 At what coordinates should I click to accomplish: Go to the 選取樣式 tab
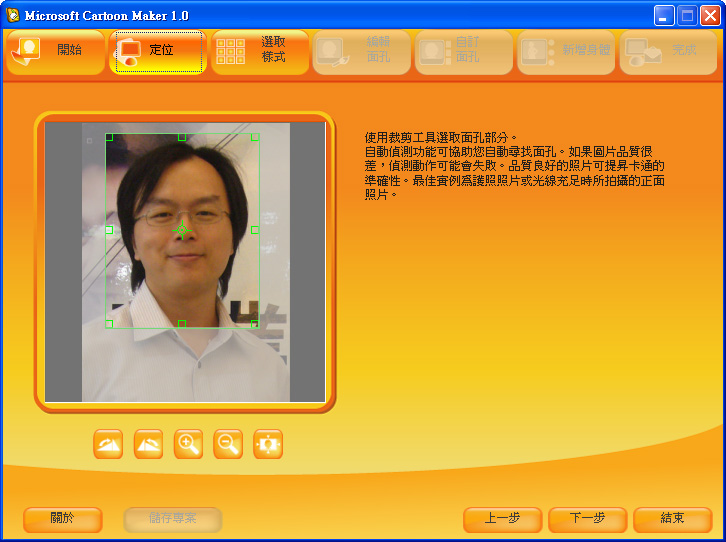tap(260, 52)
